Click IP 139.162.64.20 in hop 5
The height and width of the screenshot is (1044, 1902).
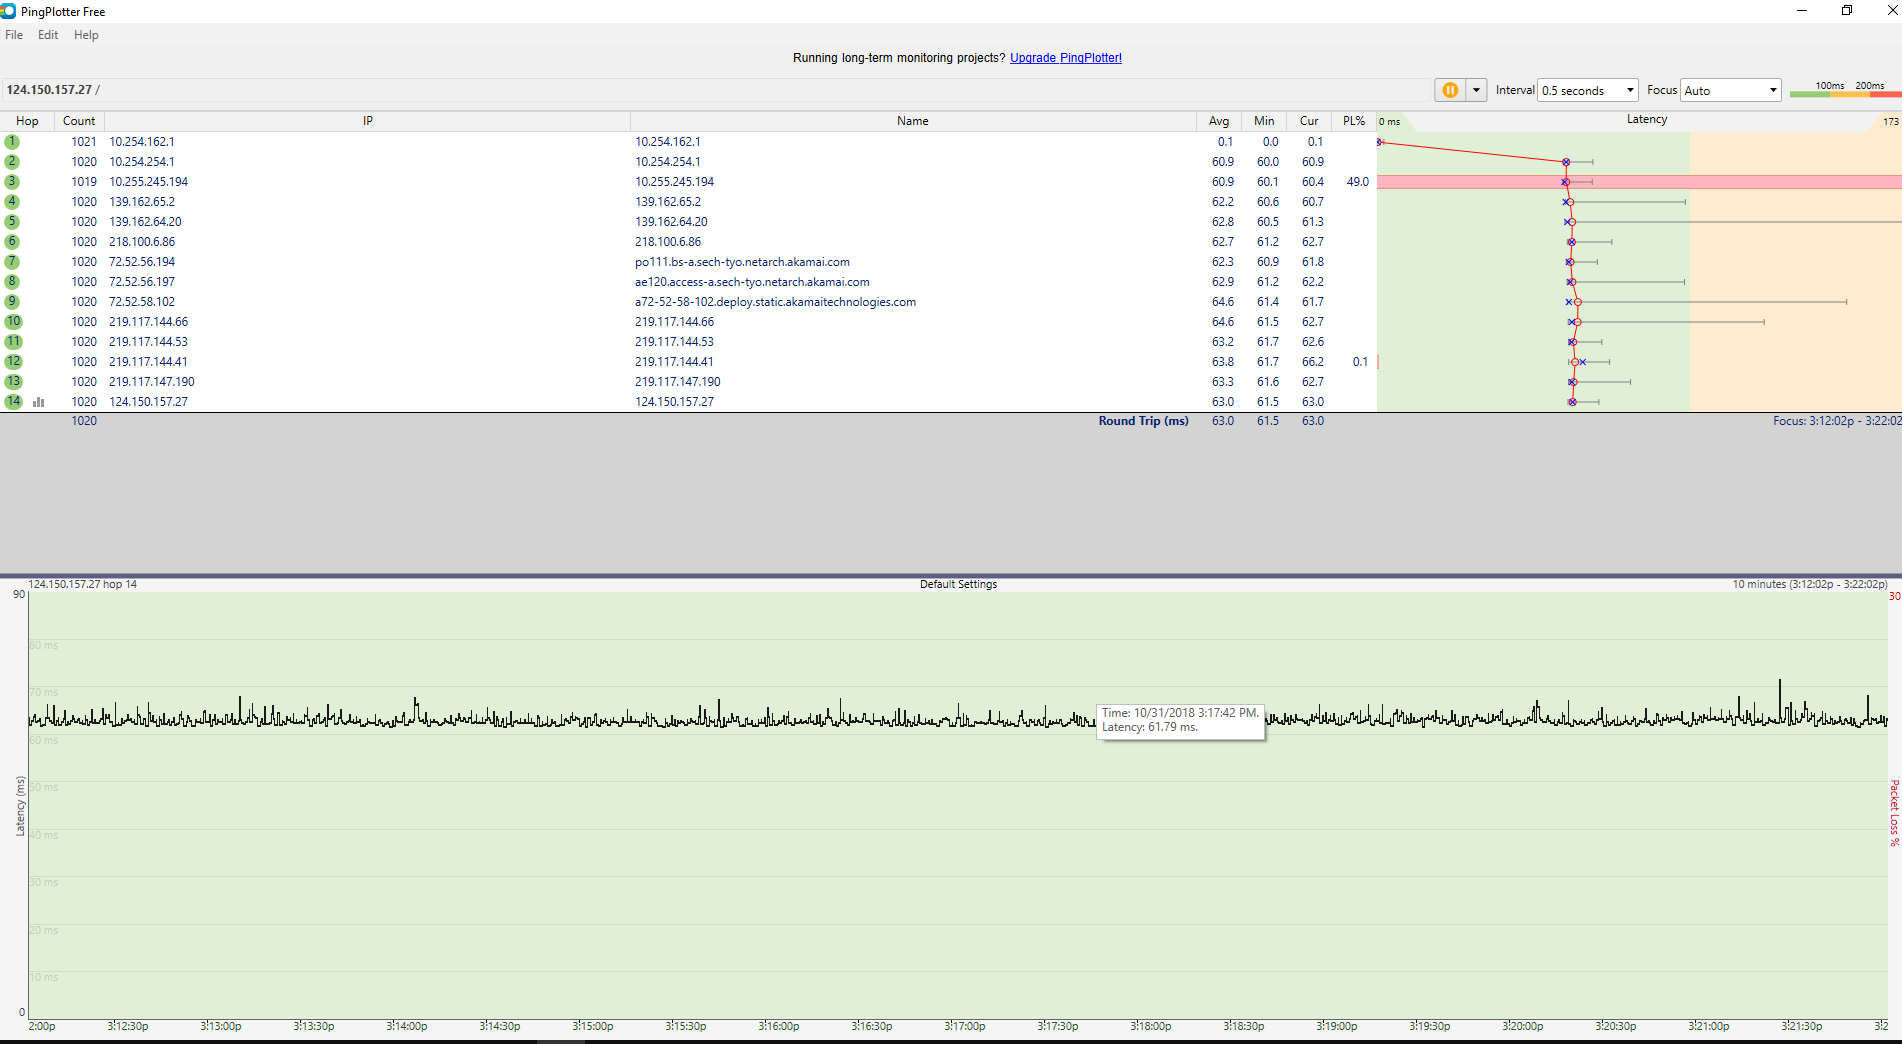pos(145,222)
